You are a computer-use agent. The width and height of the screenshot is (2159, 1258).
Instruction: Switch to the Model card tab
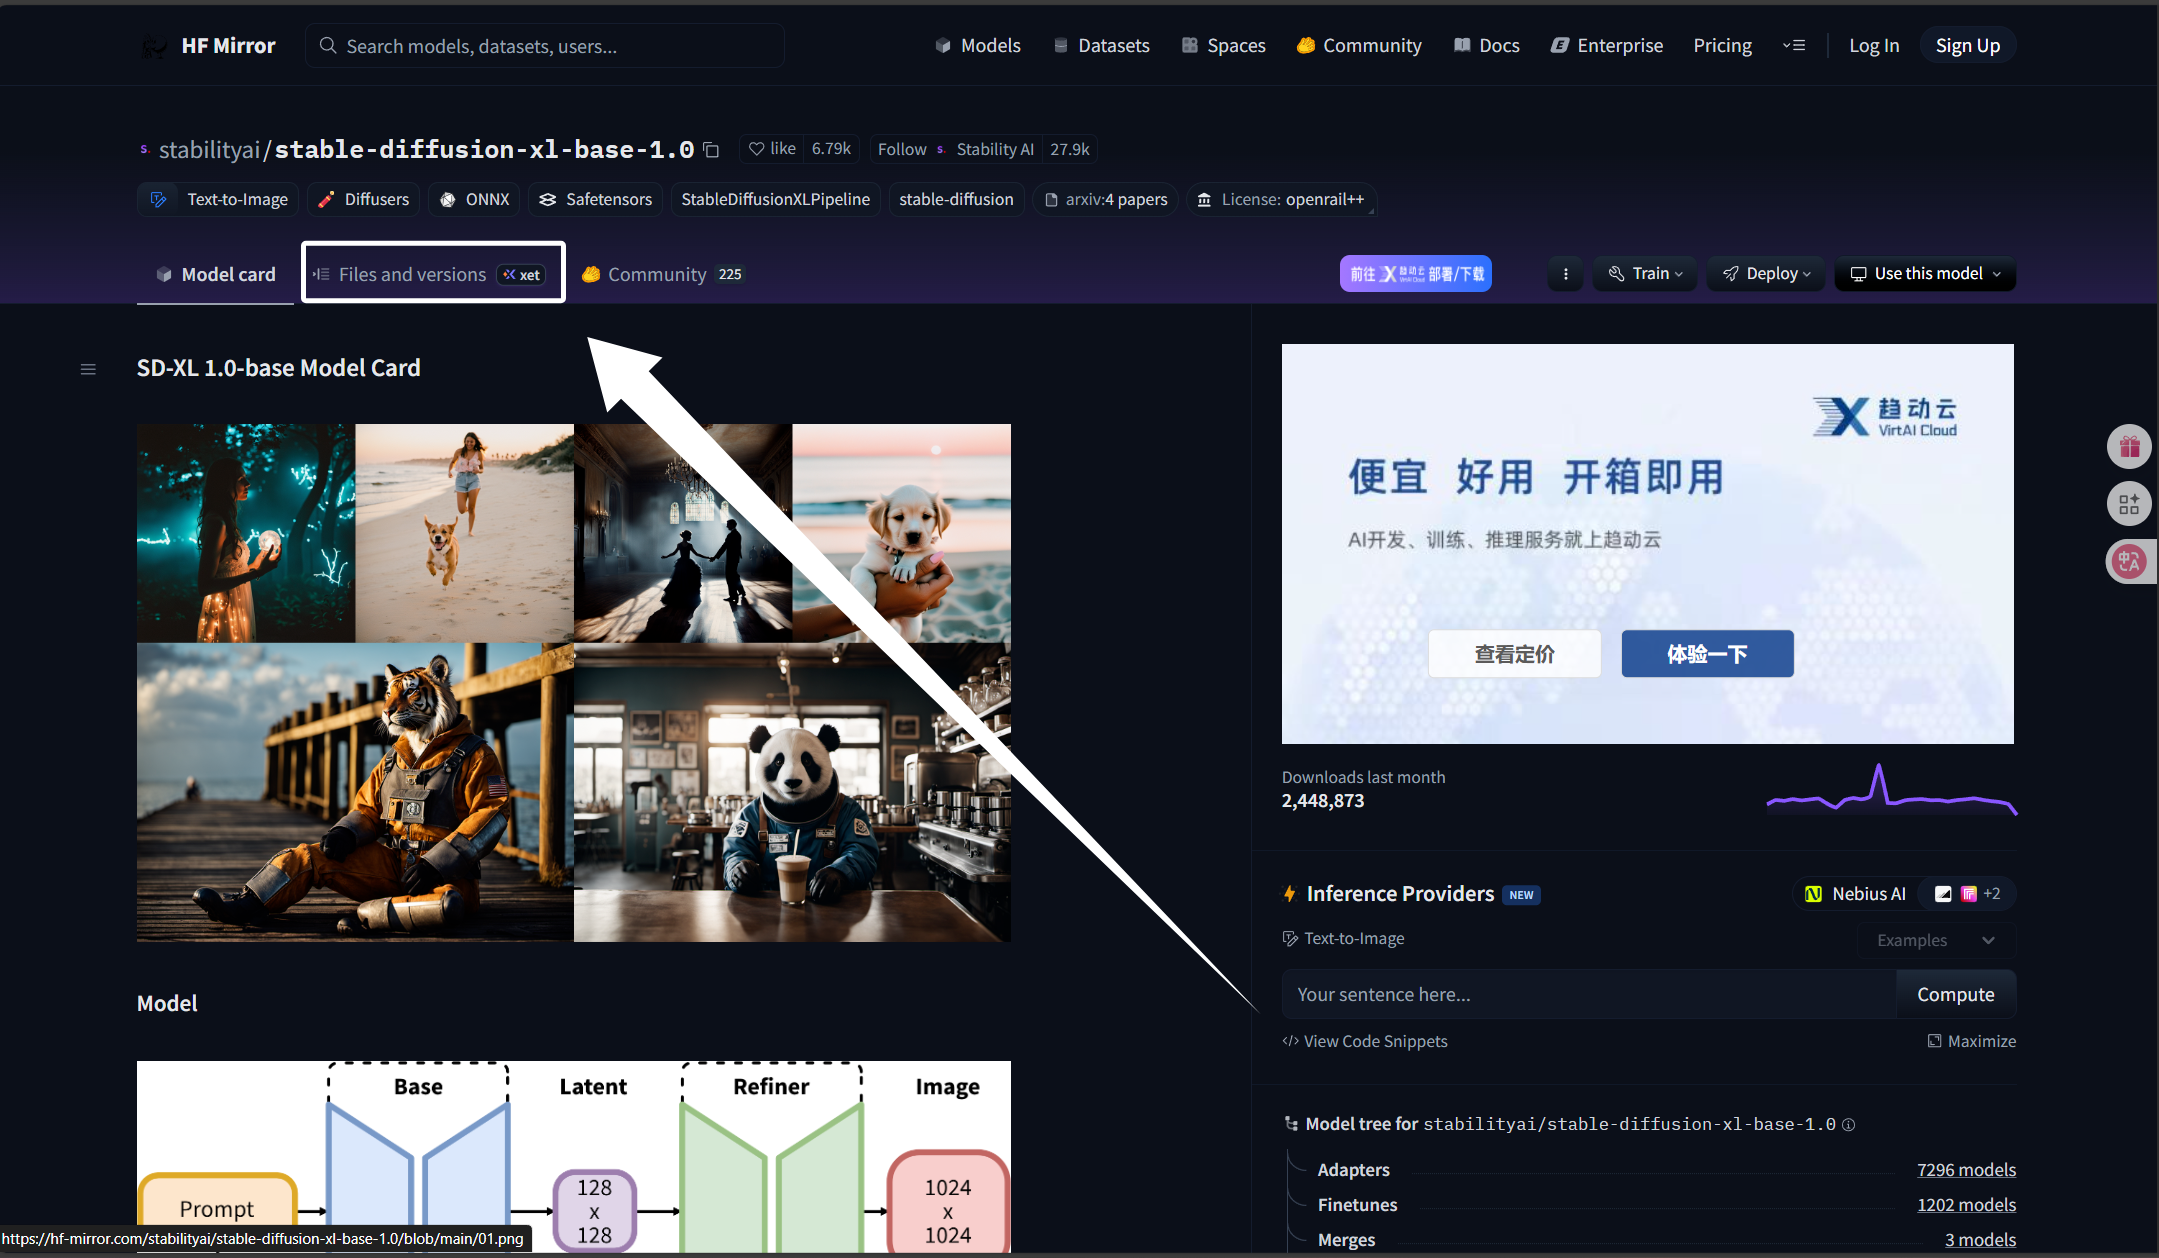point(215,274)
